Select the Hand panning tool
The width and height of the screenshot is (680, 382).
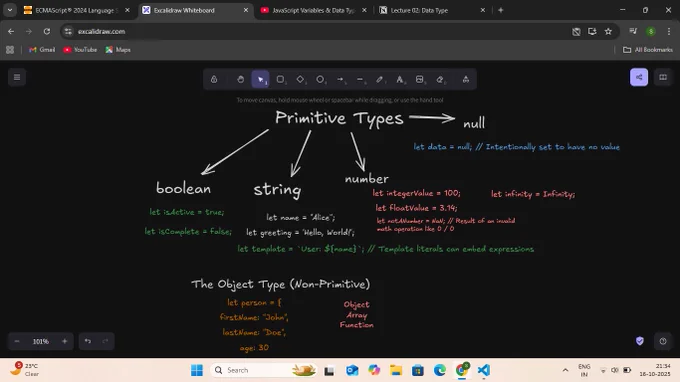tap(241, 79)
